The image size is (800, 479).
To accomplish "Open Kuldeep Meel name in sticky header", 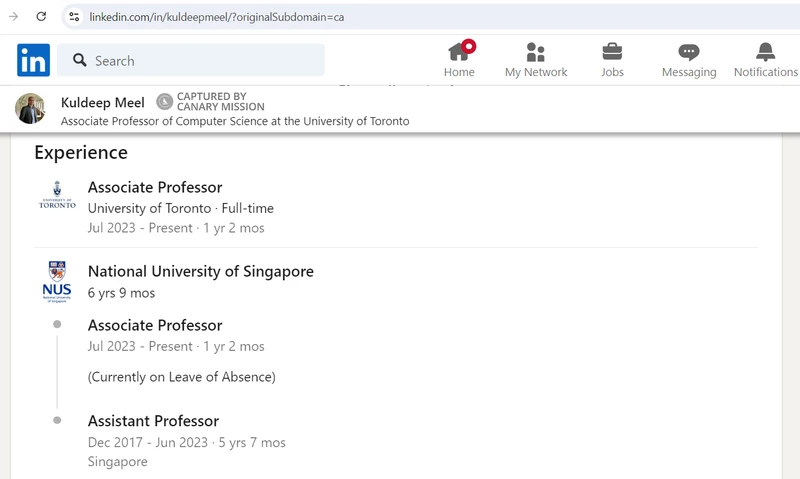I will pos(103,103).
